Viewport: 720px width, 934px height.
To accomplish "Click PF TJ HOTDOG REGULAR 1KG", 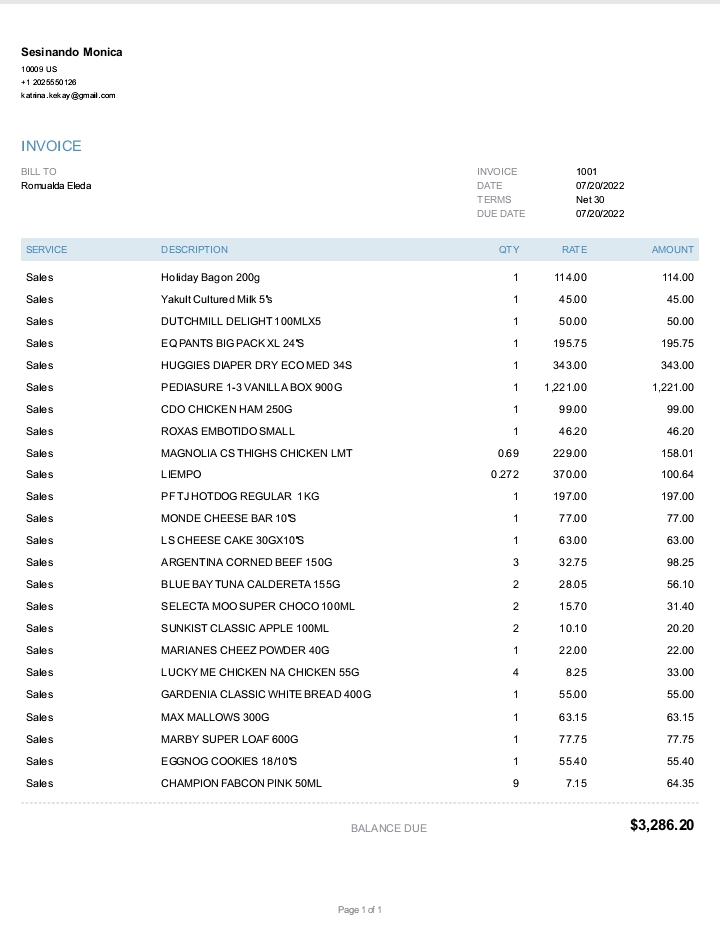I will (x=240, y=497).
